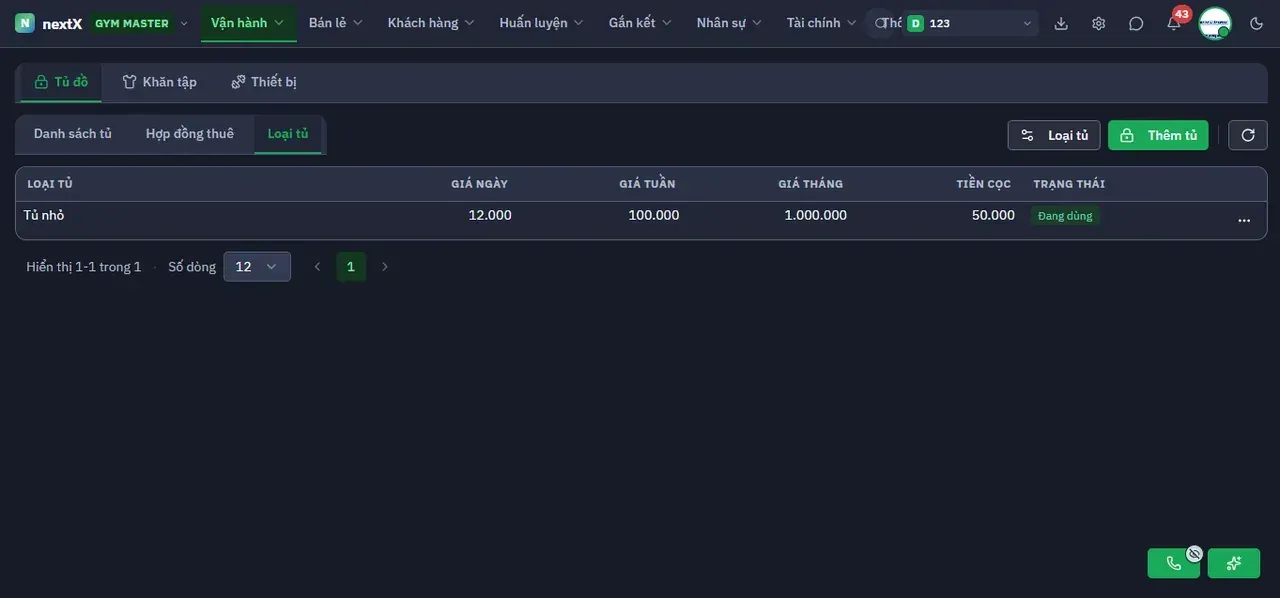Open the Nhân sự menu
This screenshot has height=598, width=1280.
click(730, 23)
